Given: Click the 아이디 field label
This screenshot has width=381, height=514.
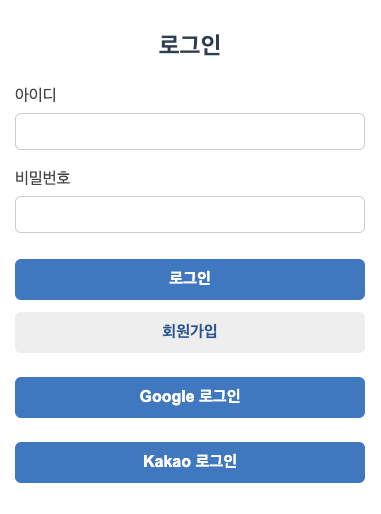Looking at the screenshot, I should click(36, 95).
